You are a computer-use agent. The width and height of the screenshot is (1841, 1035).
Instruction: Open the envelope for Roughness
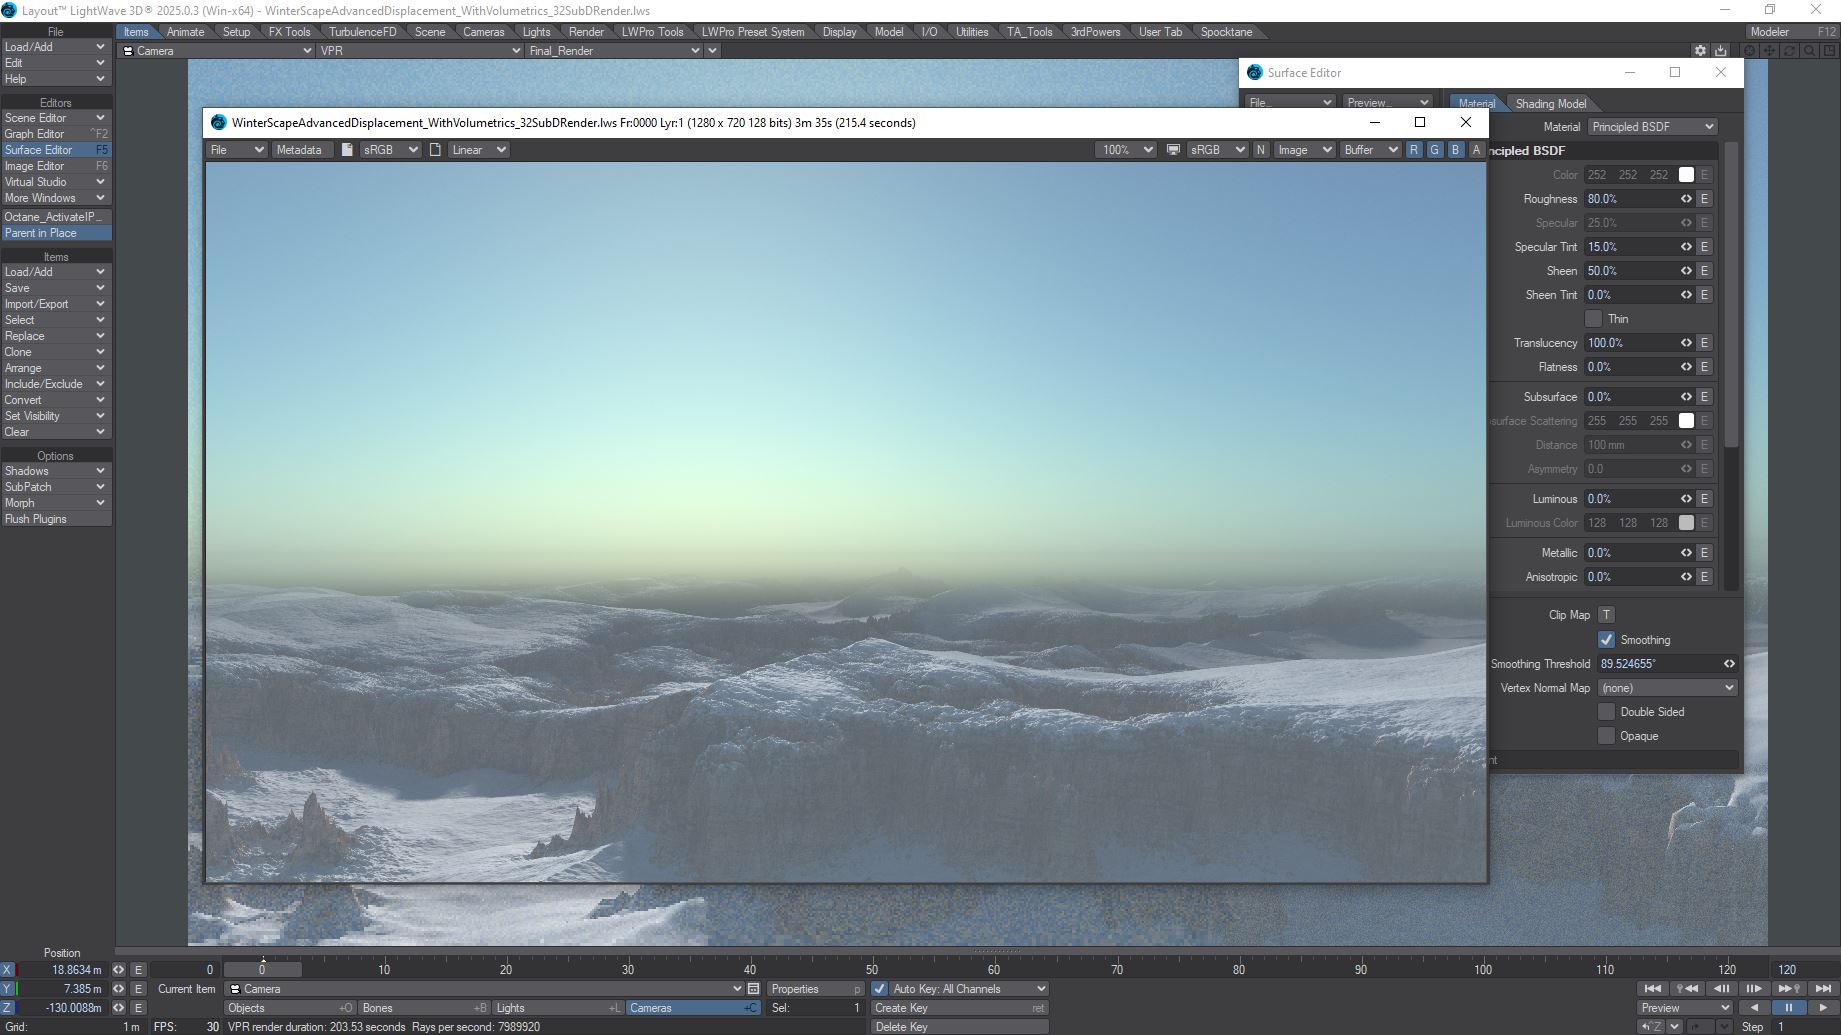click(1705, 199)
